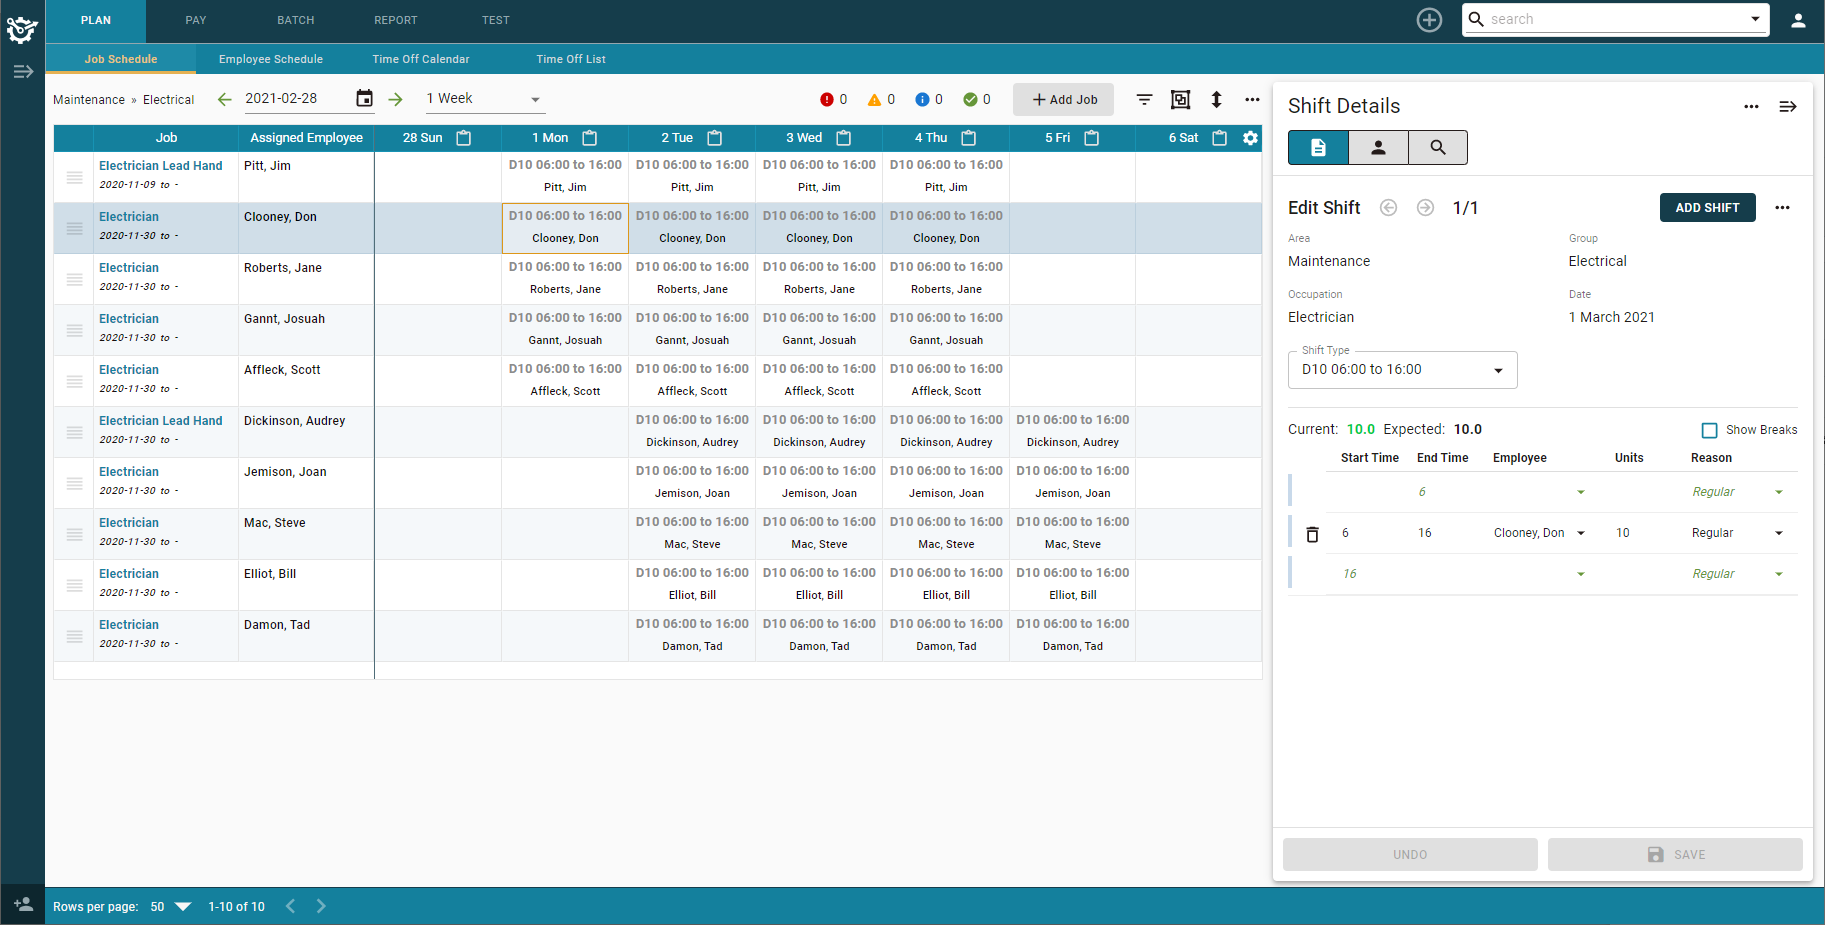The height and width of the screenshot is (925, 1825).
Task: Type a query in the search field
Action: 1600,18
